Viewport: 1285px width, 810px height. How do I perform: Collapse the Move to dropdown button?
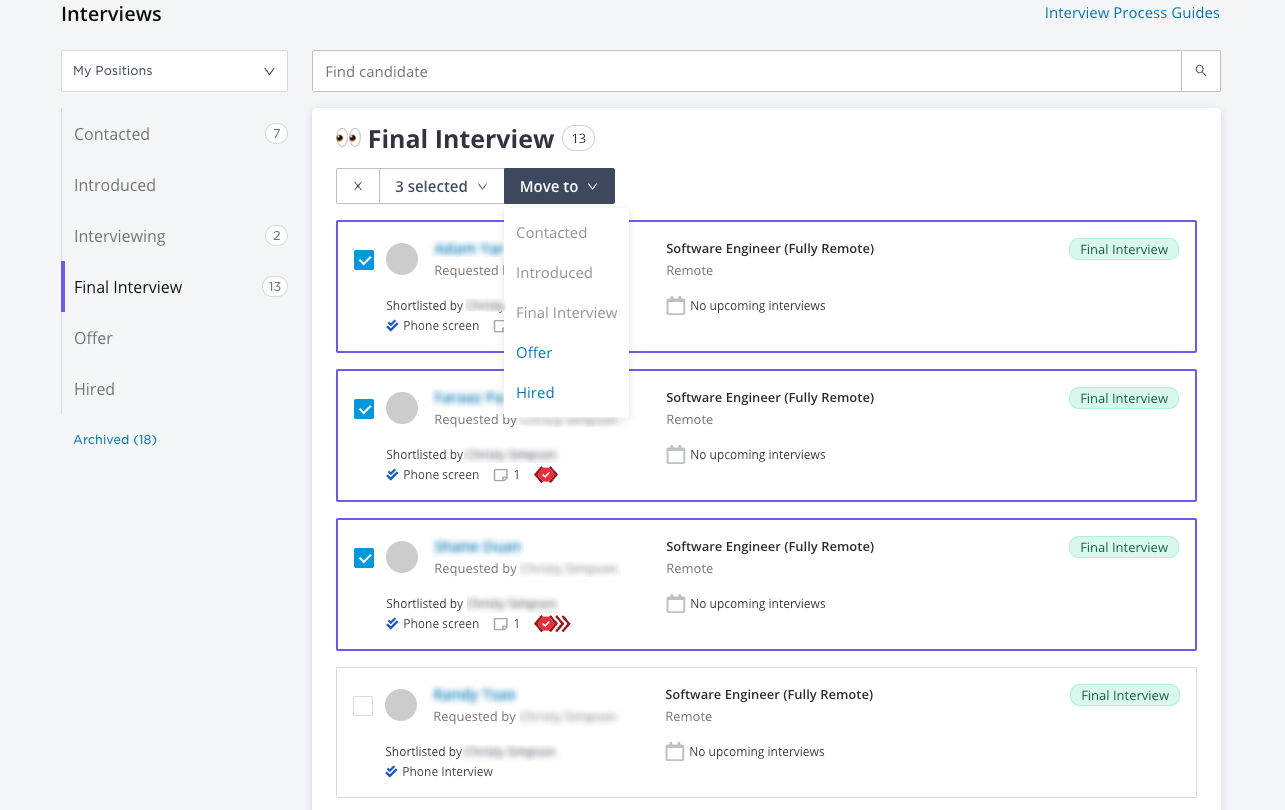[x=559, y=186]
